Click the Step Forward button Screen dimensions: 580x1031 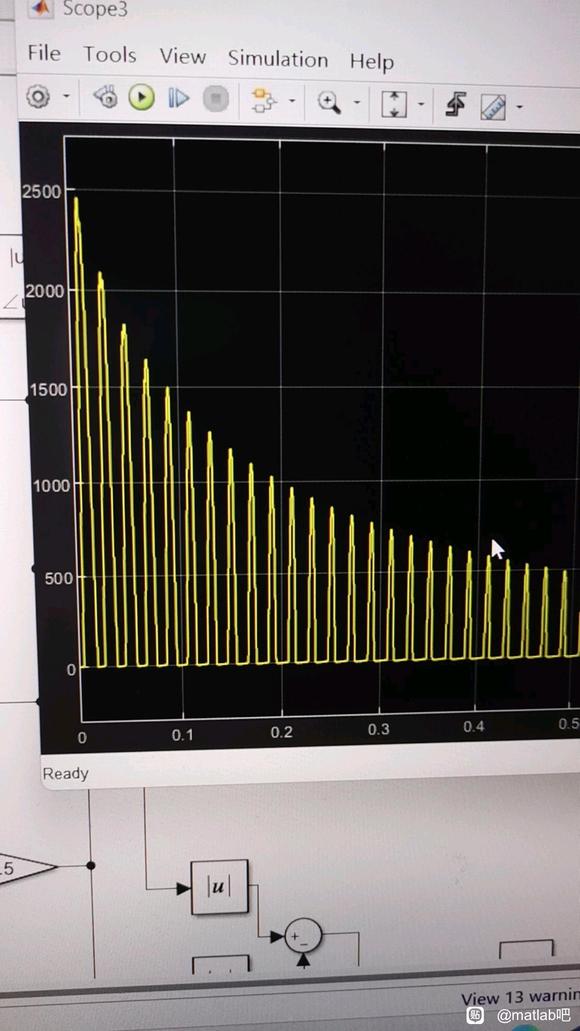[178, 99]
